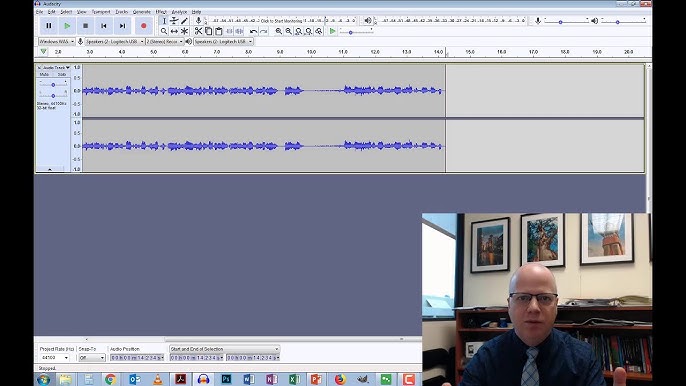Viewport: 686px width, 386px height.
Task: Open the Help menu
Action: coord(196,12)
